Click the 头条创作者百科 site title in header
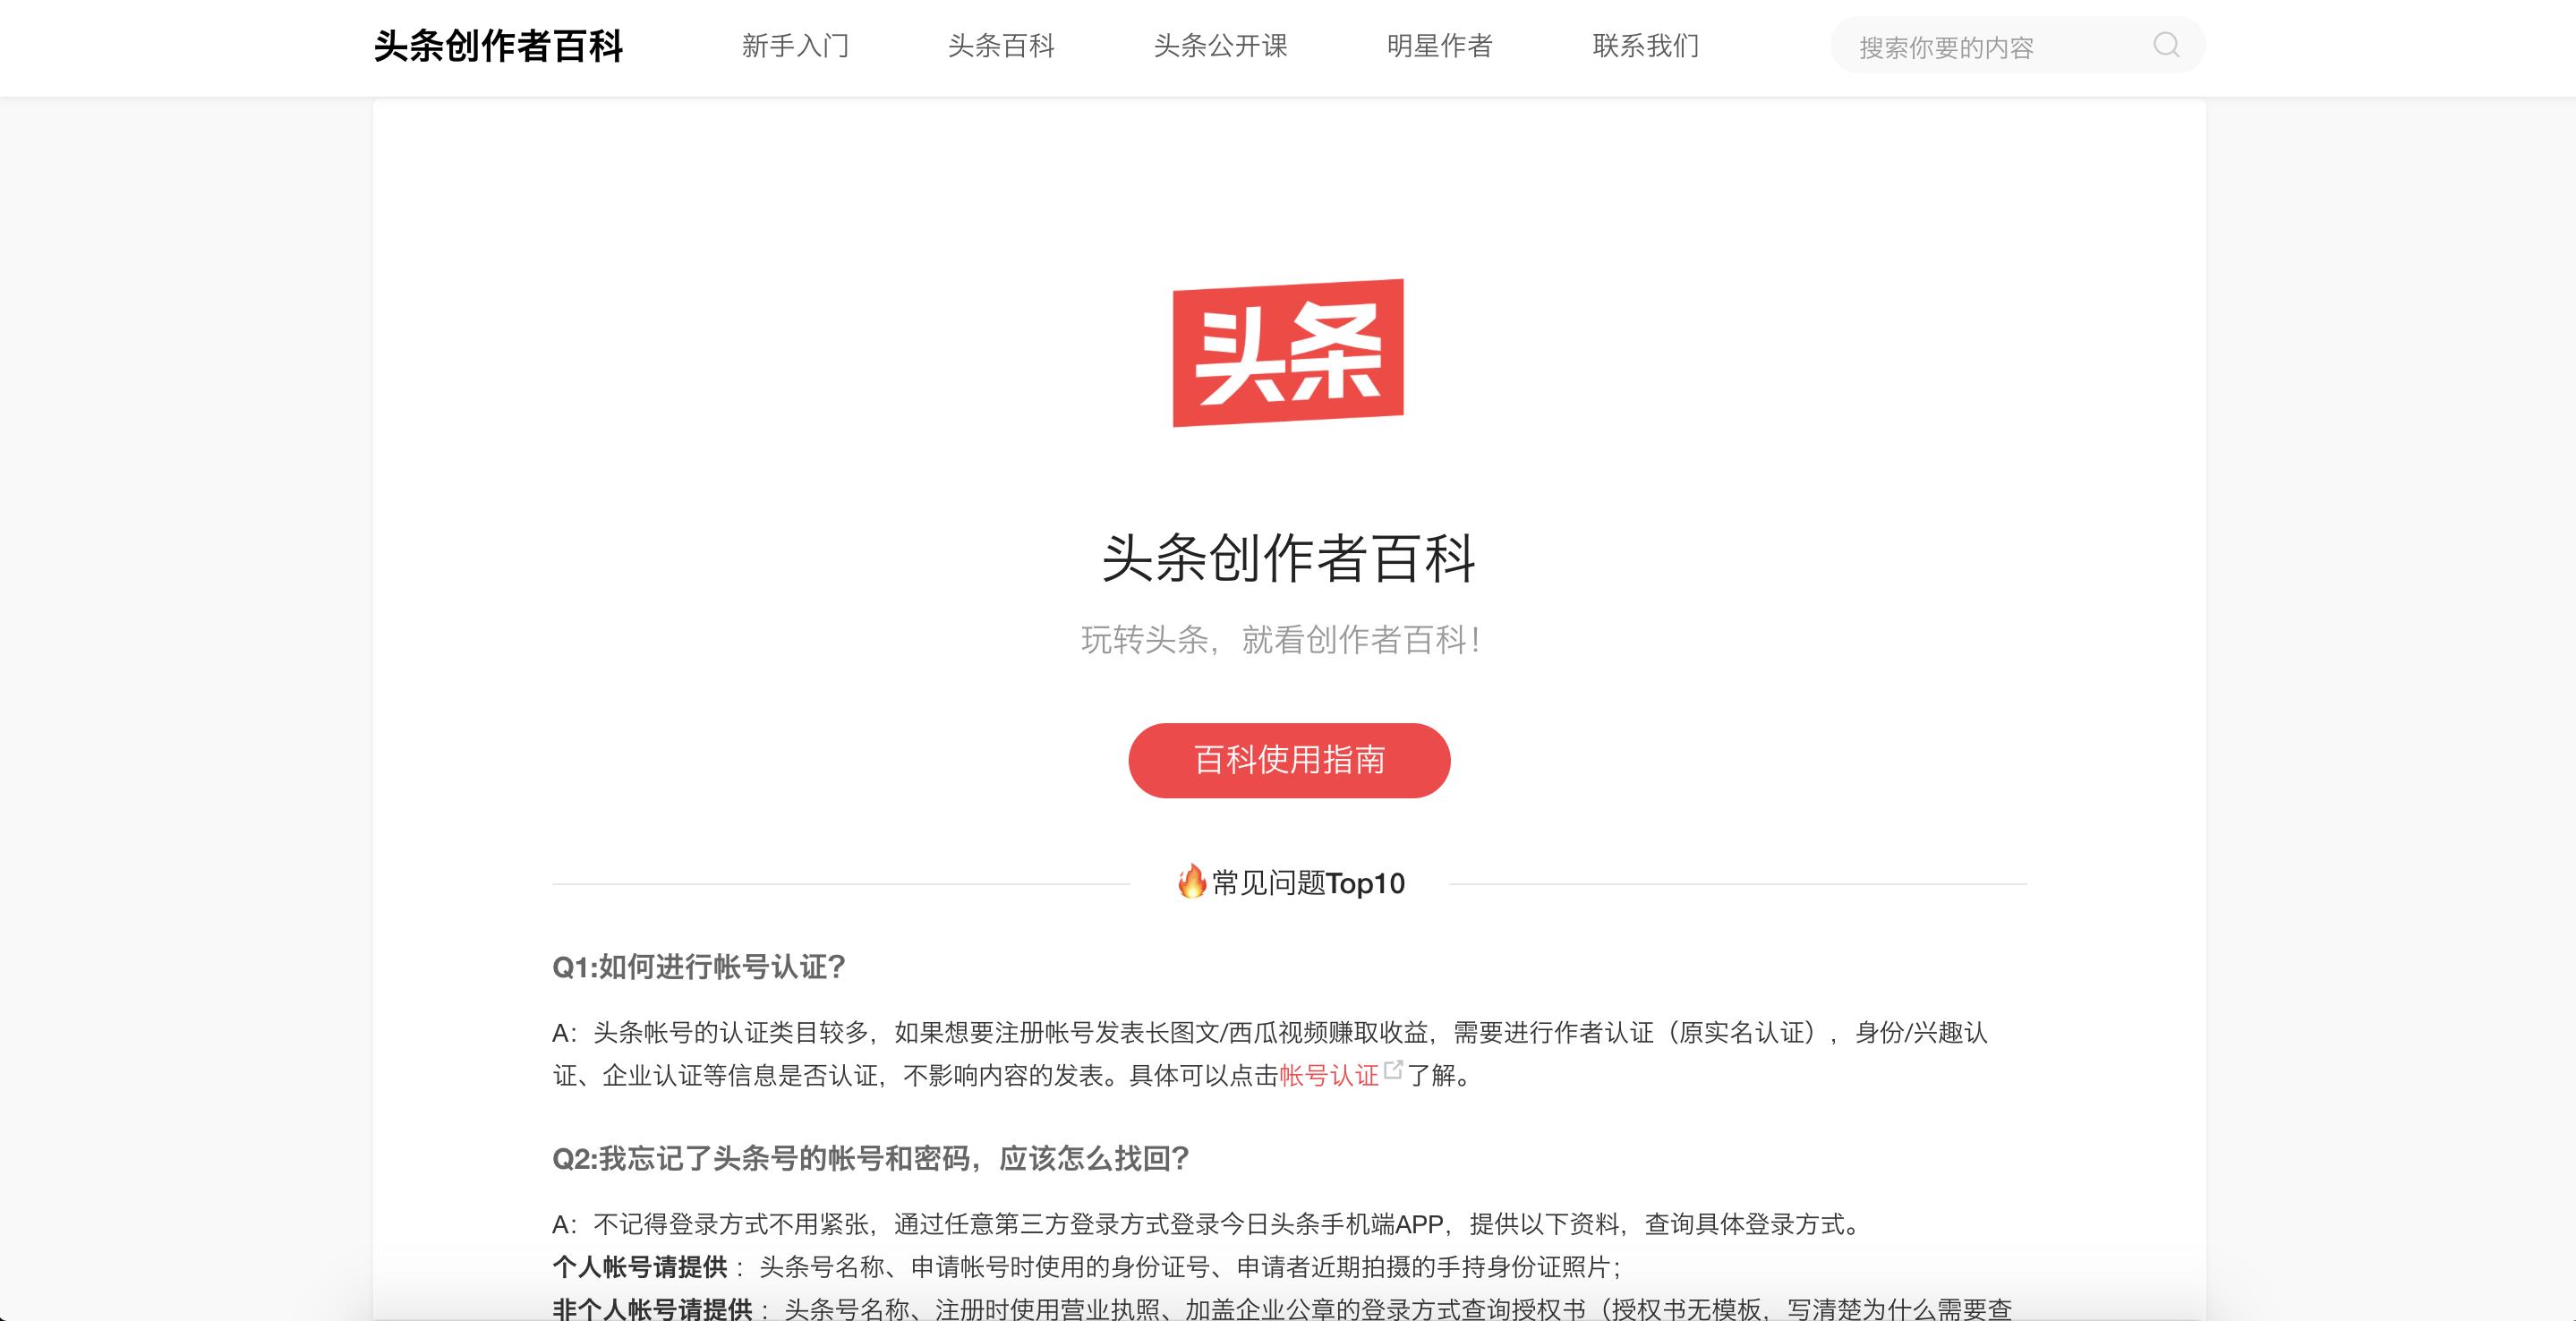Screen dimensions: 2576x1321 (x=498, y=46)
